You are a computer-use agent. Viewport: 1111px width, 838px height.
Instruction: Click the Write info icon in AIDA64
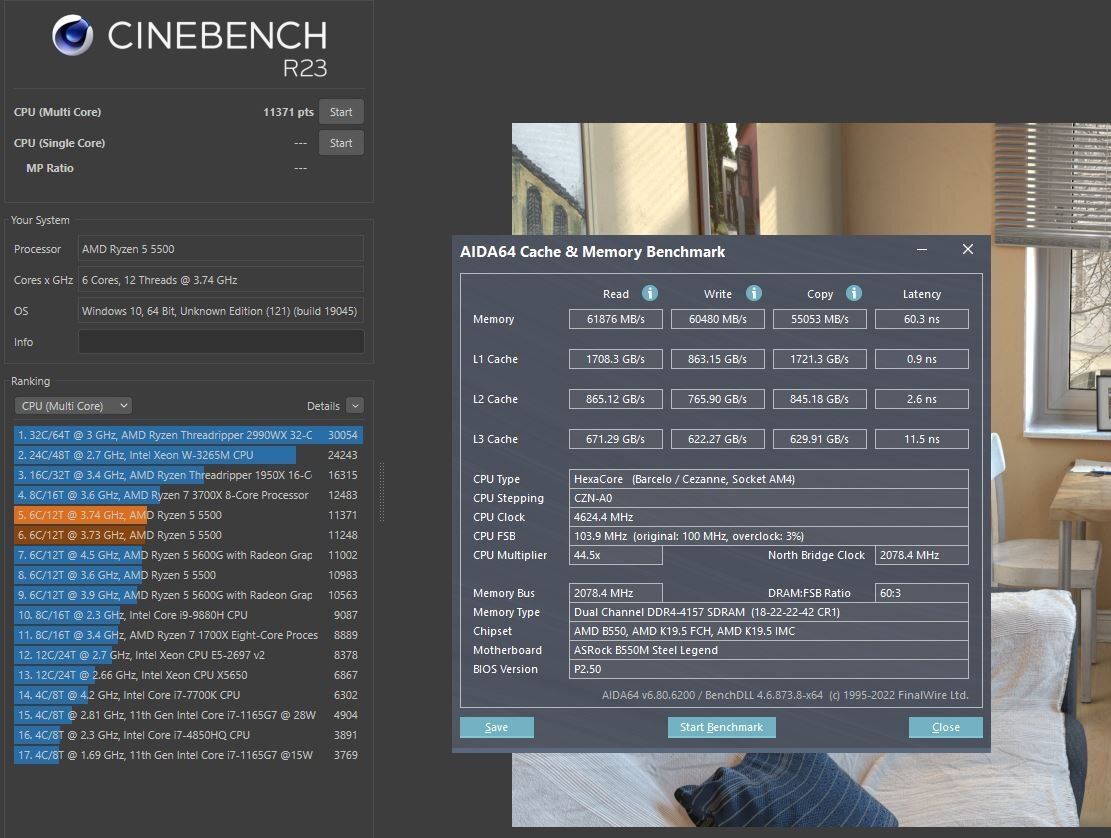754,293
